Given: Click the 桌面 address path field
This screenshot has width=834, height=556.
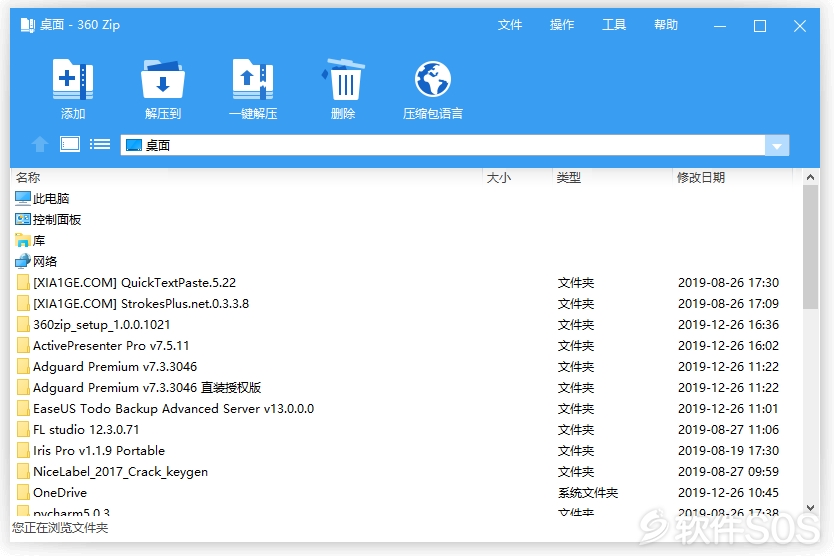Looking at the screenshot, I should 443,145.
